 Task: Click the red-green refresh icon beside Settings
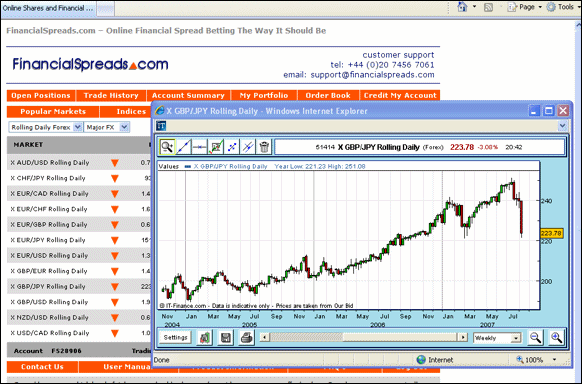(205, 338)
